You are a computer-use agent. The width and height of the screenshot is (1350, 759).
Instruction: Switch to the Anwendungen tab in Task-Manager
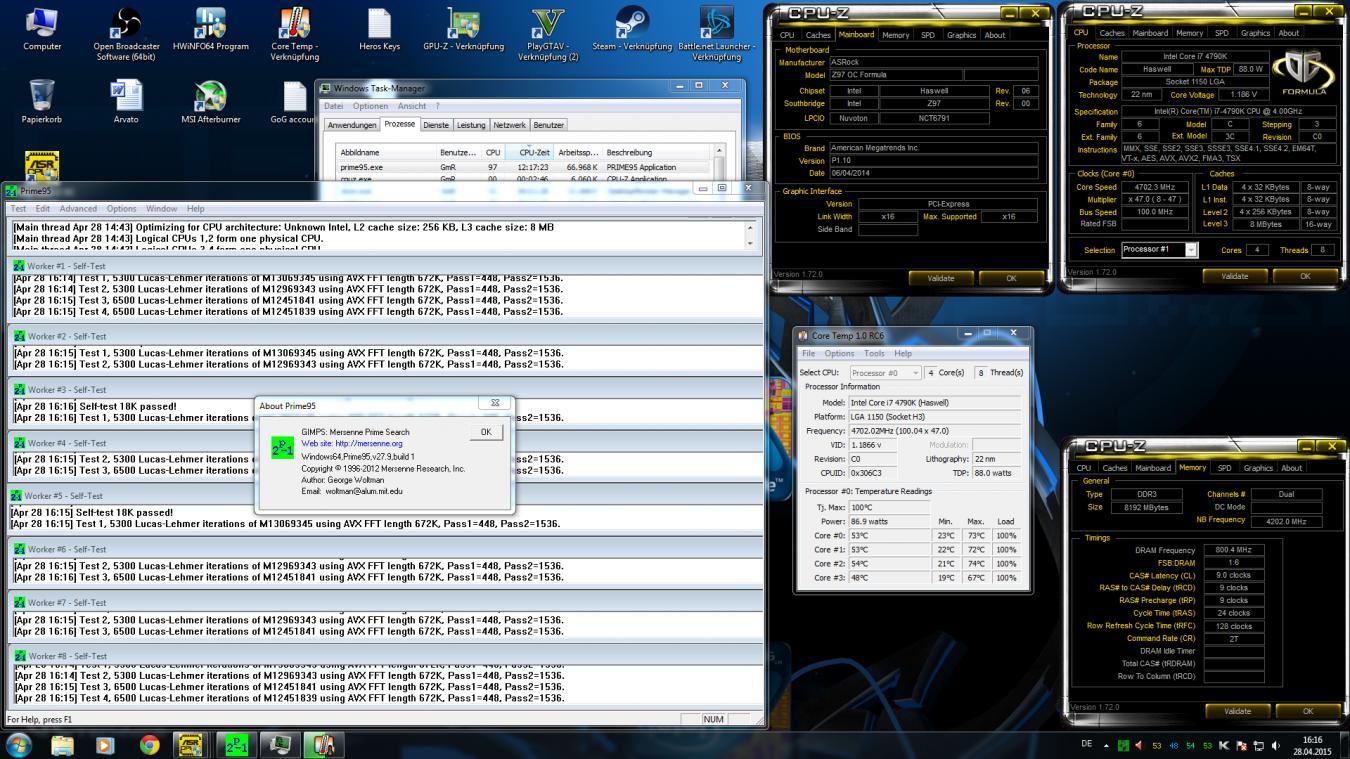click(352, 125)
